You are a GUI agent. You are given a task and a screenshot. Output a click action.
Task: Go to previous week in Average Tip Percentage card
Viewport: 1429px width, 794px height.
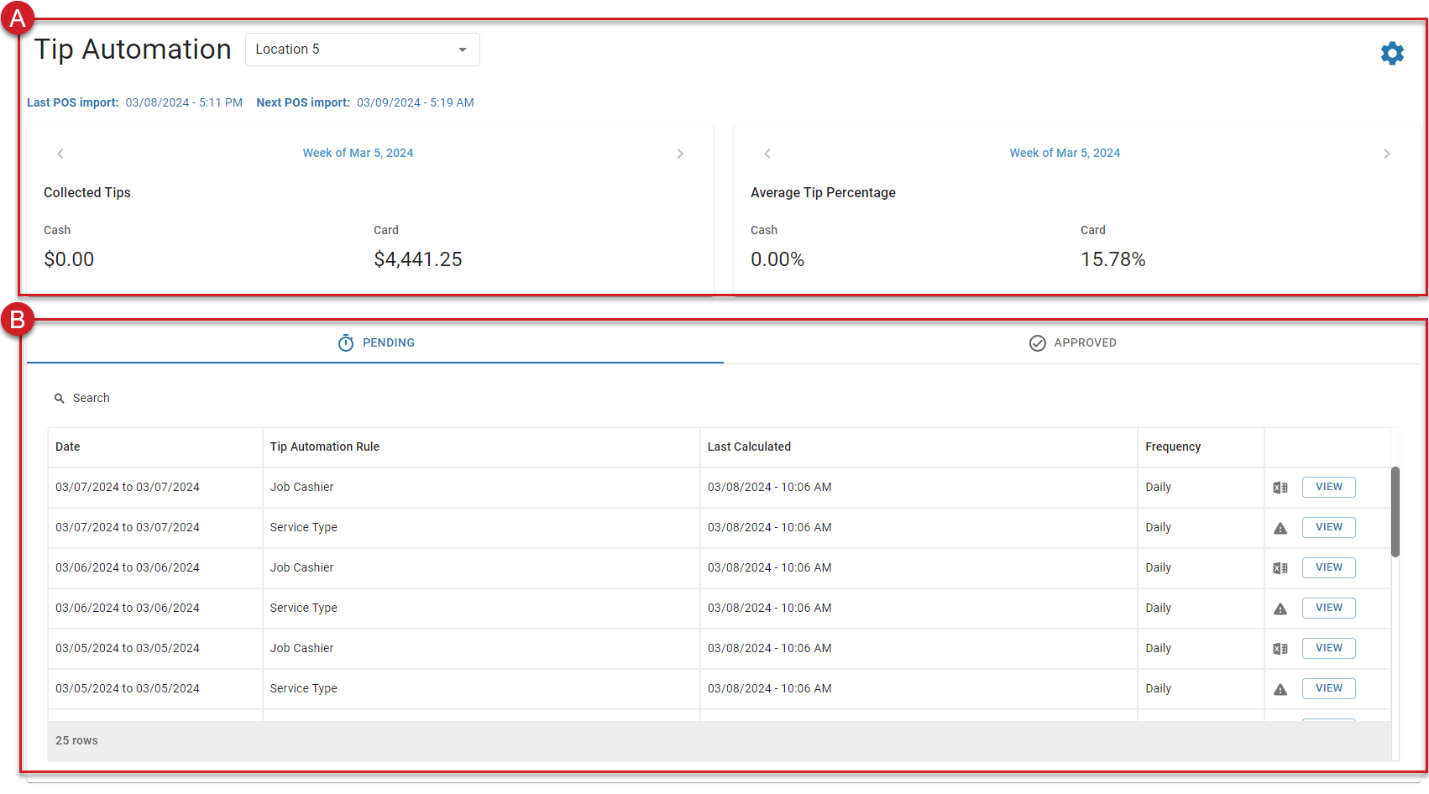[x=767, y=153]
